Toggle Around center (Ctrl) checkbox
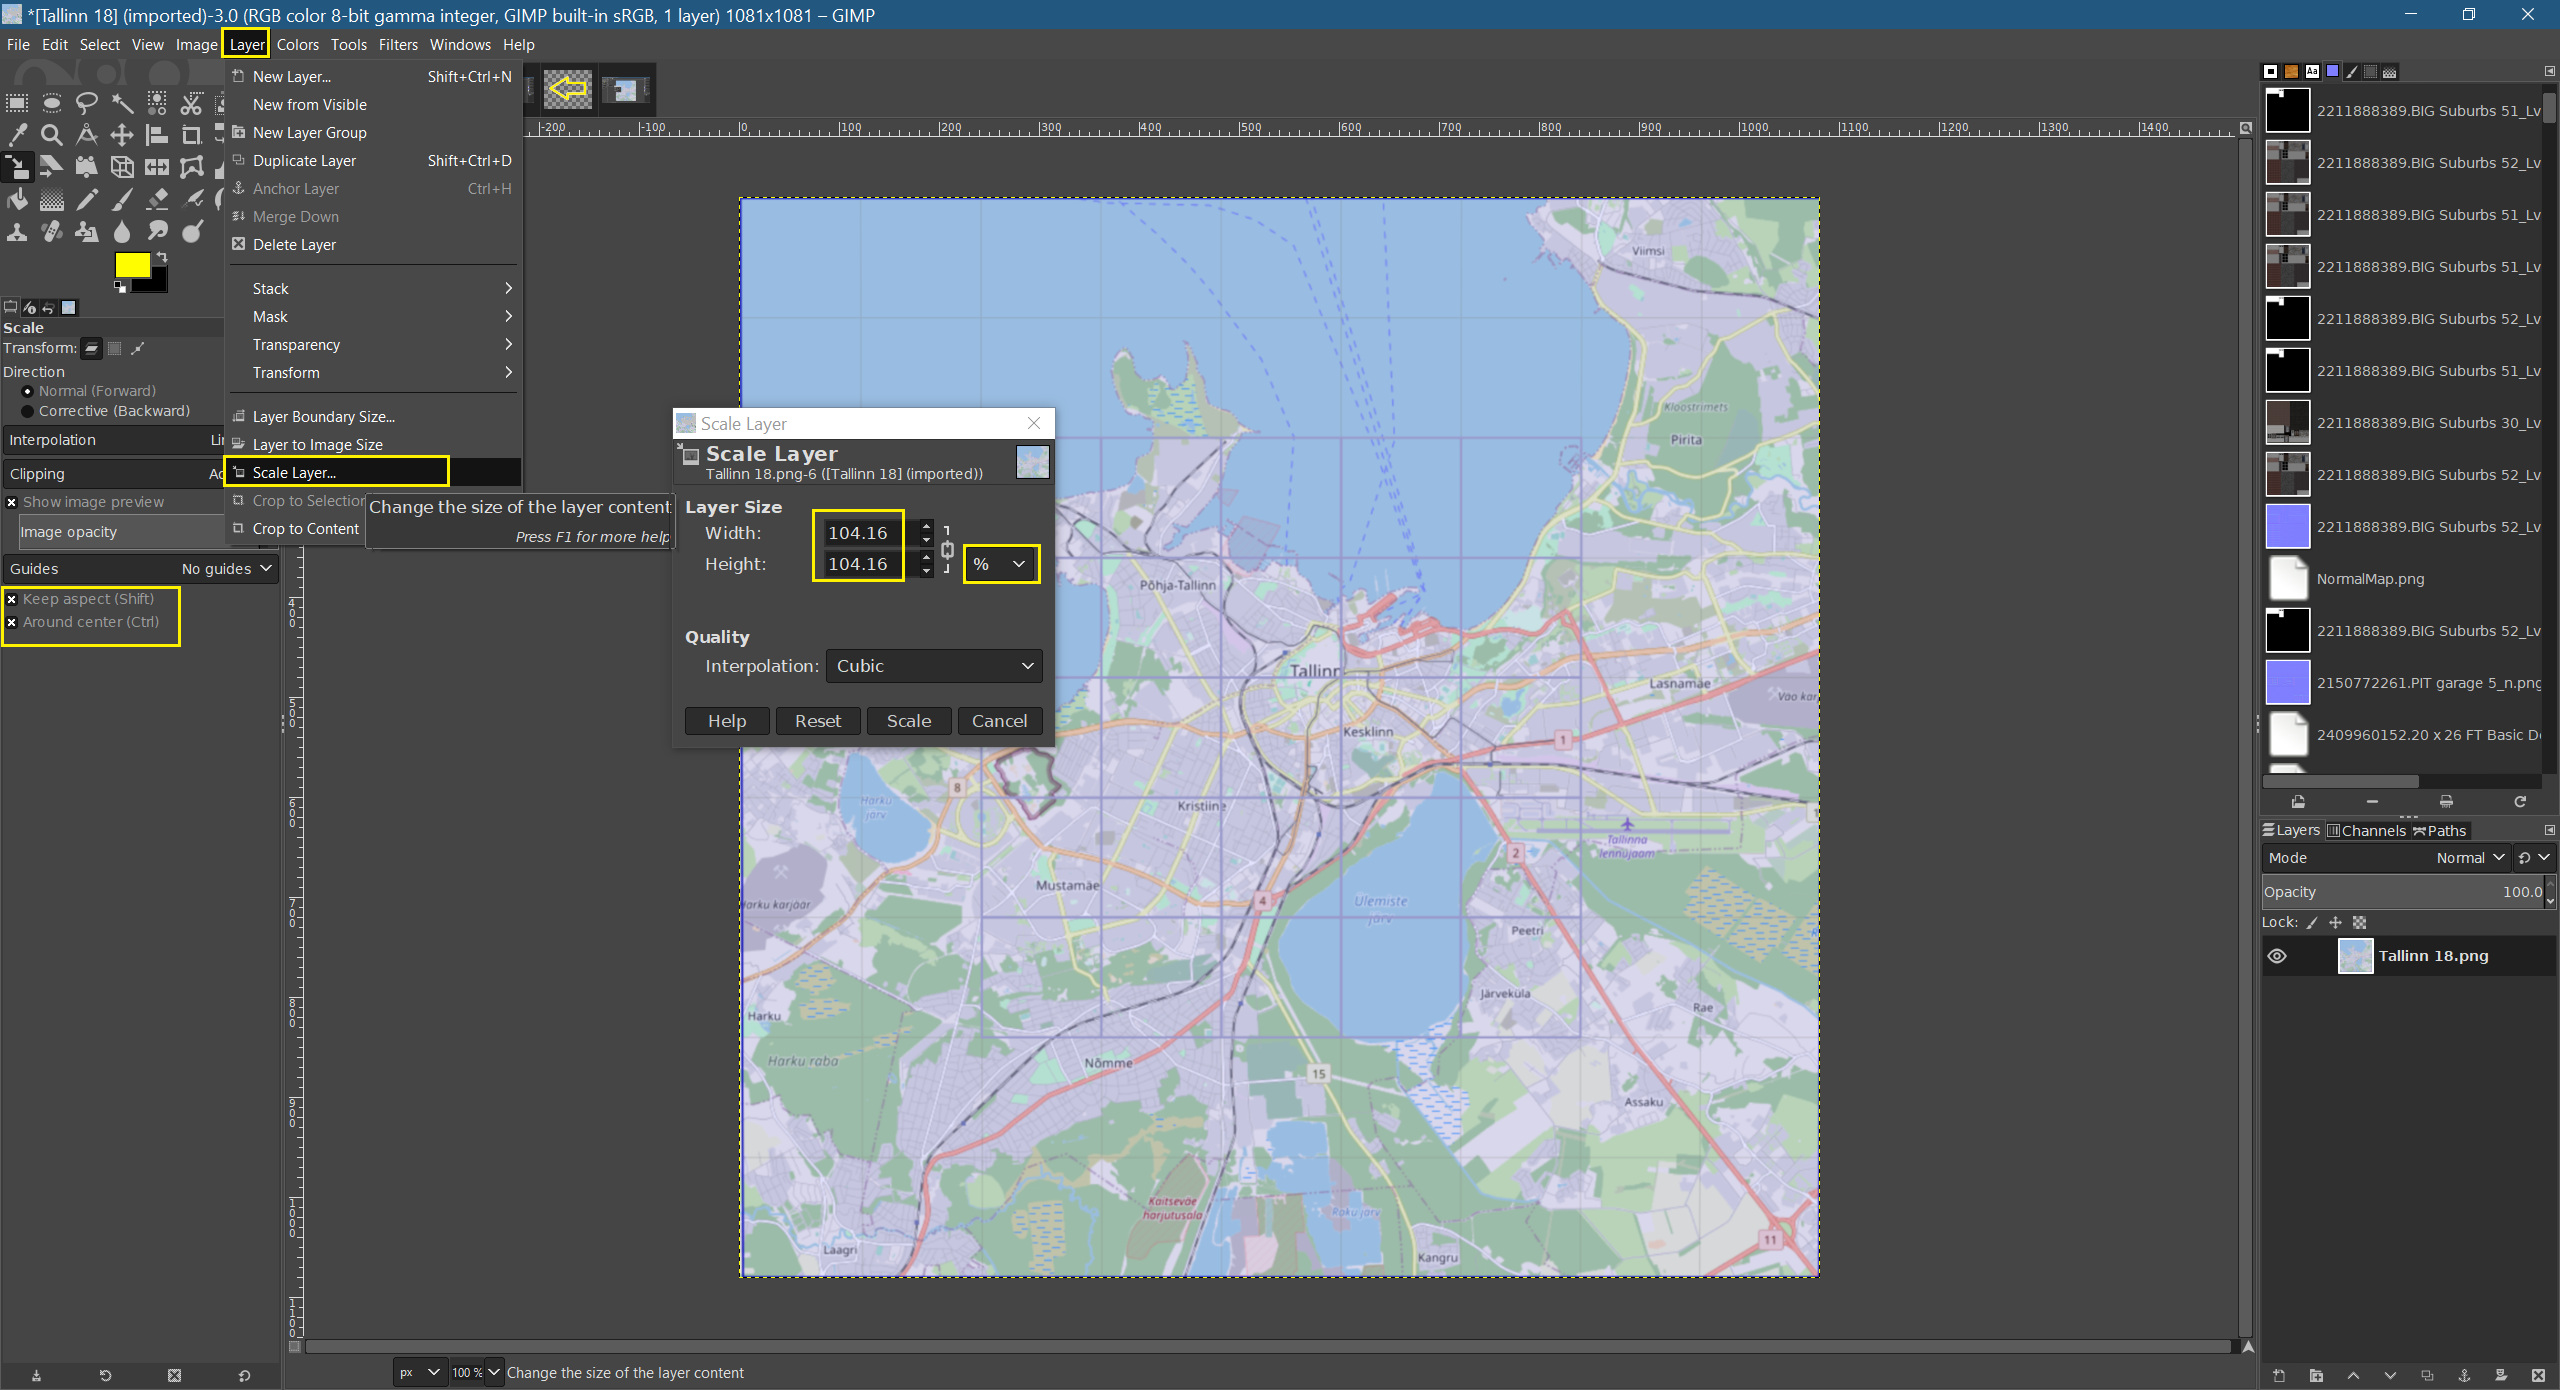 [x=12, y=622]
